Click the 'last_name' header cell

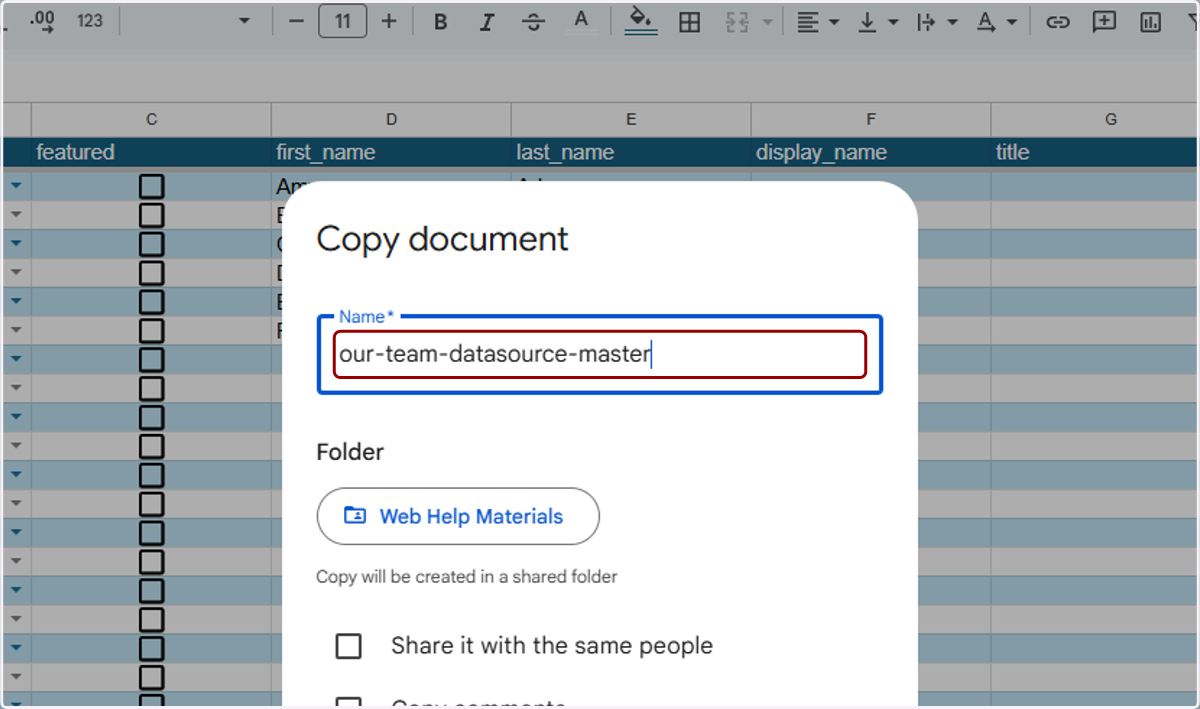point(631,153)
